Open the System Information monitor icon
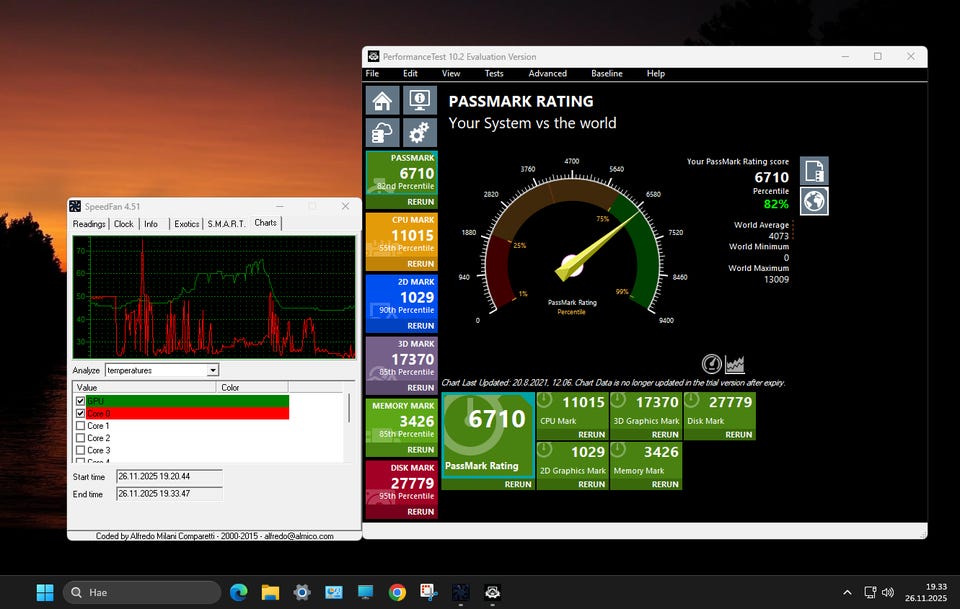 (x=419, y=101)
